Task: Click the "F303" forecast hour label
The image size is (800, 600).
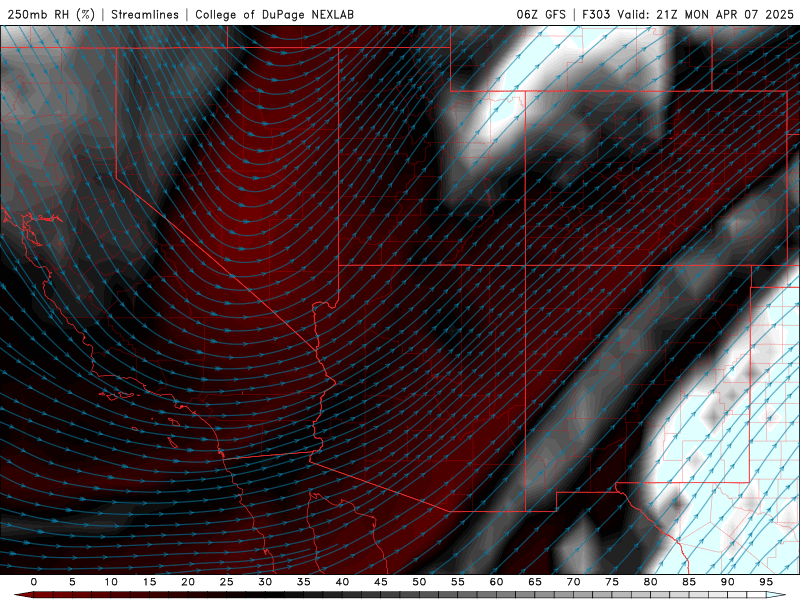Action: (x=596, y=14)
